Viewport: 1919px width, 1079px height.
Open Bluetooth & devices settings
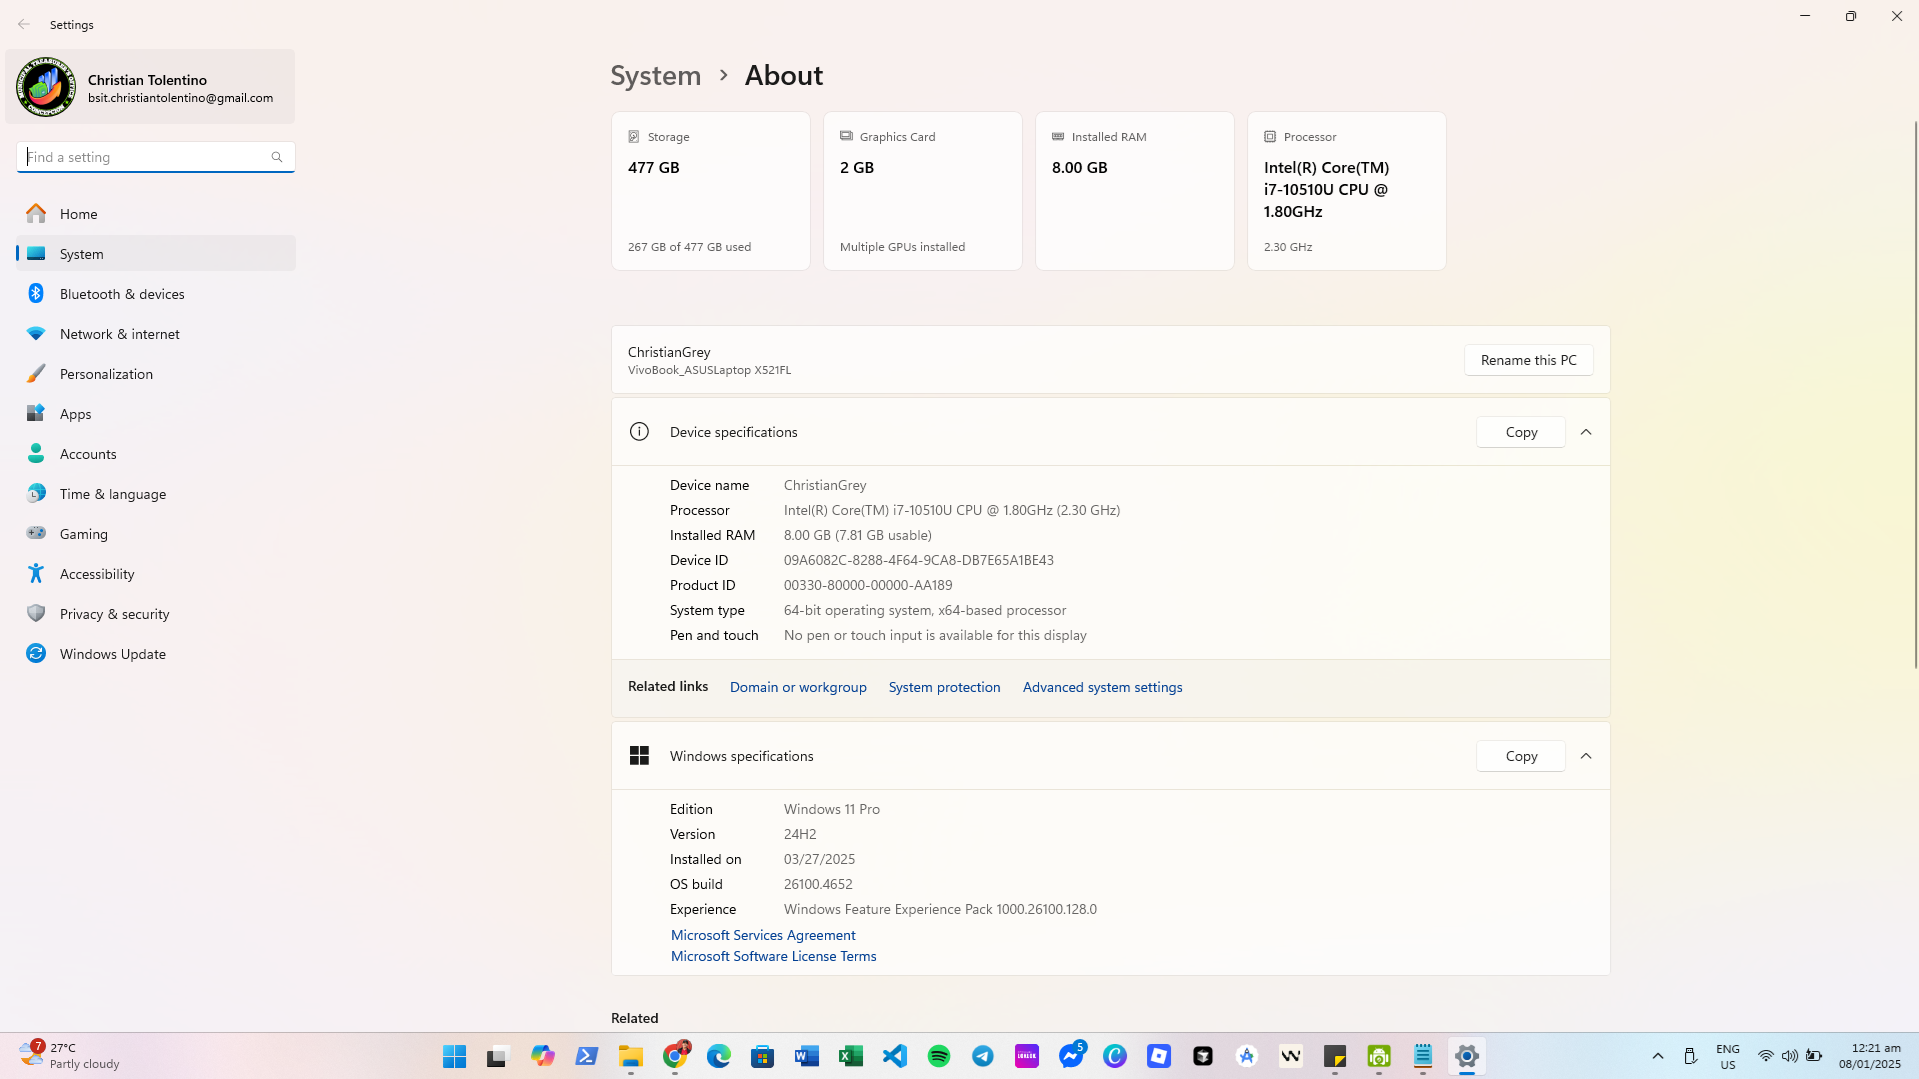pos(155,294)
